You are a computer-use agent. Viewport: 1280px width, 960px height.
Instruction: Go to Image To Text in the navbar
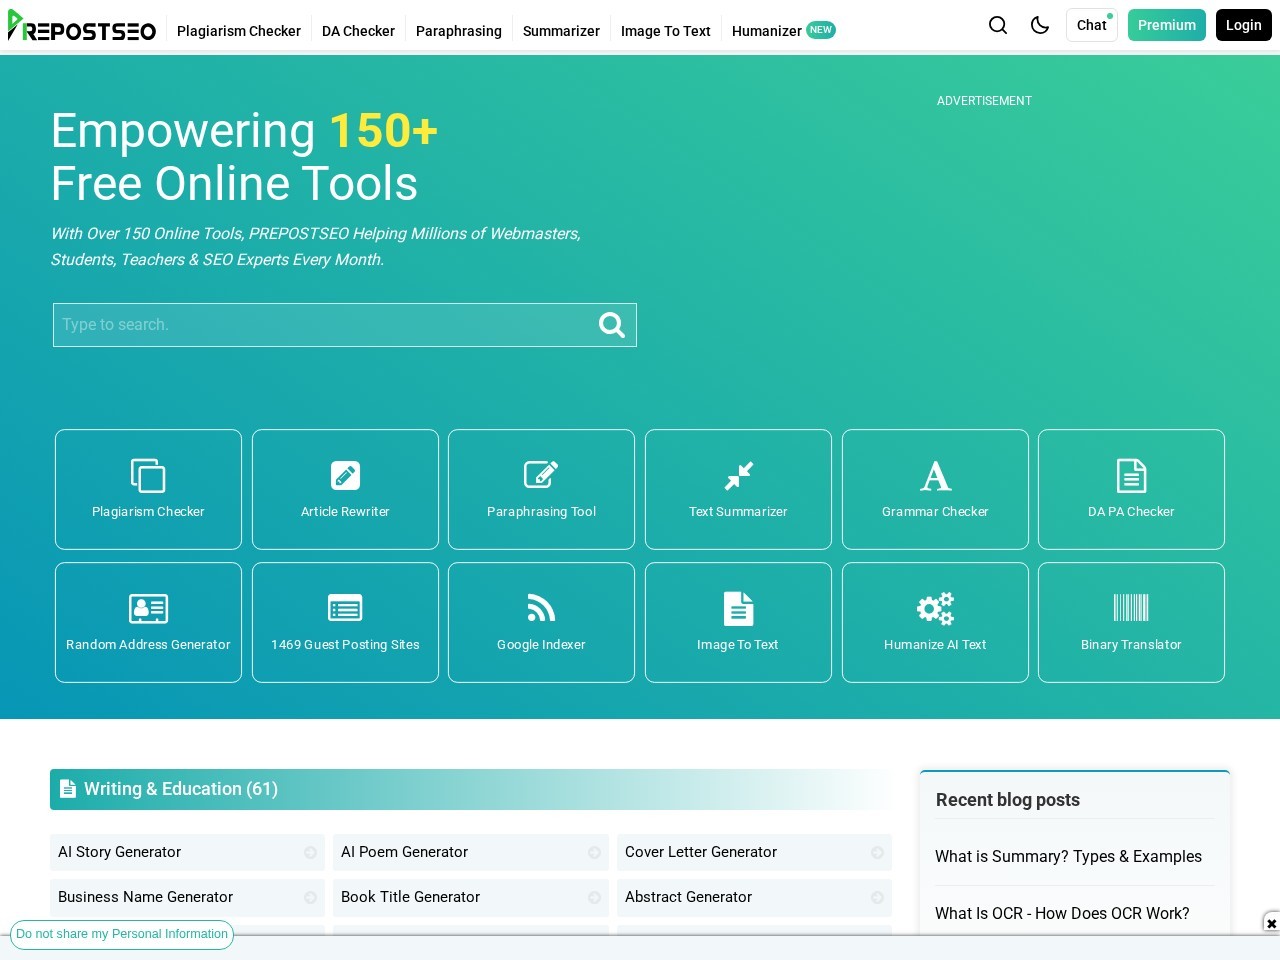[666, 31]
